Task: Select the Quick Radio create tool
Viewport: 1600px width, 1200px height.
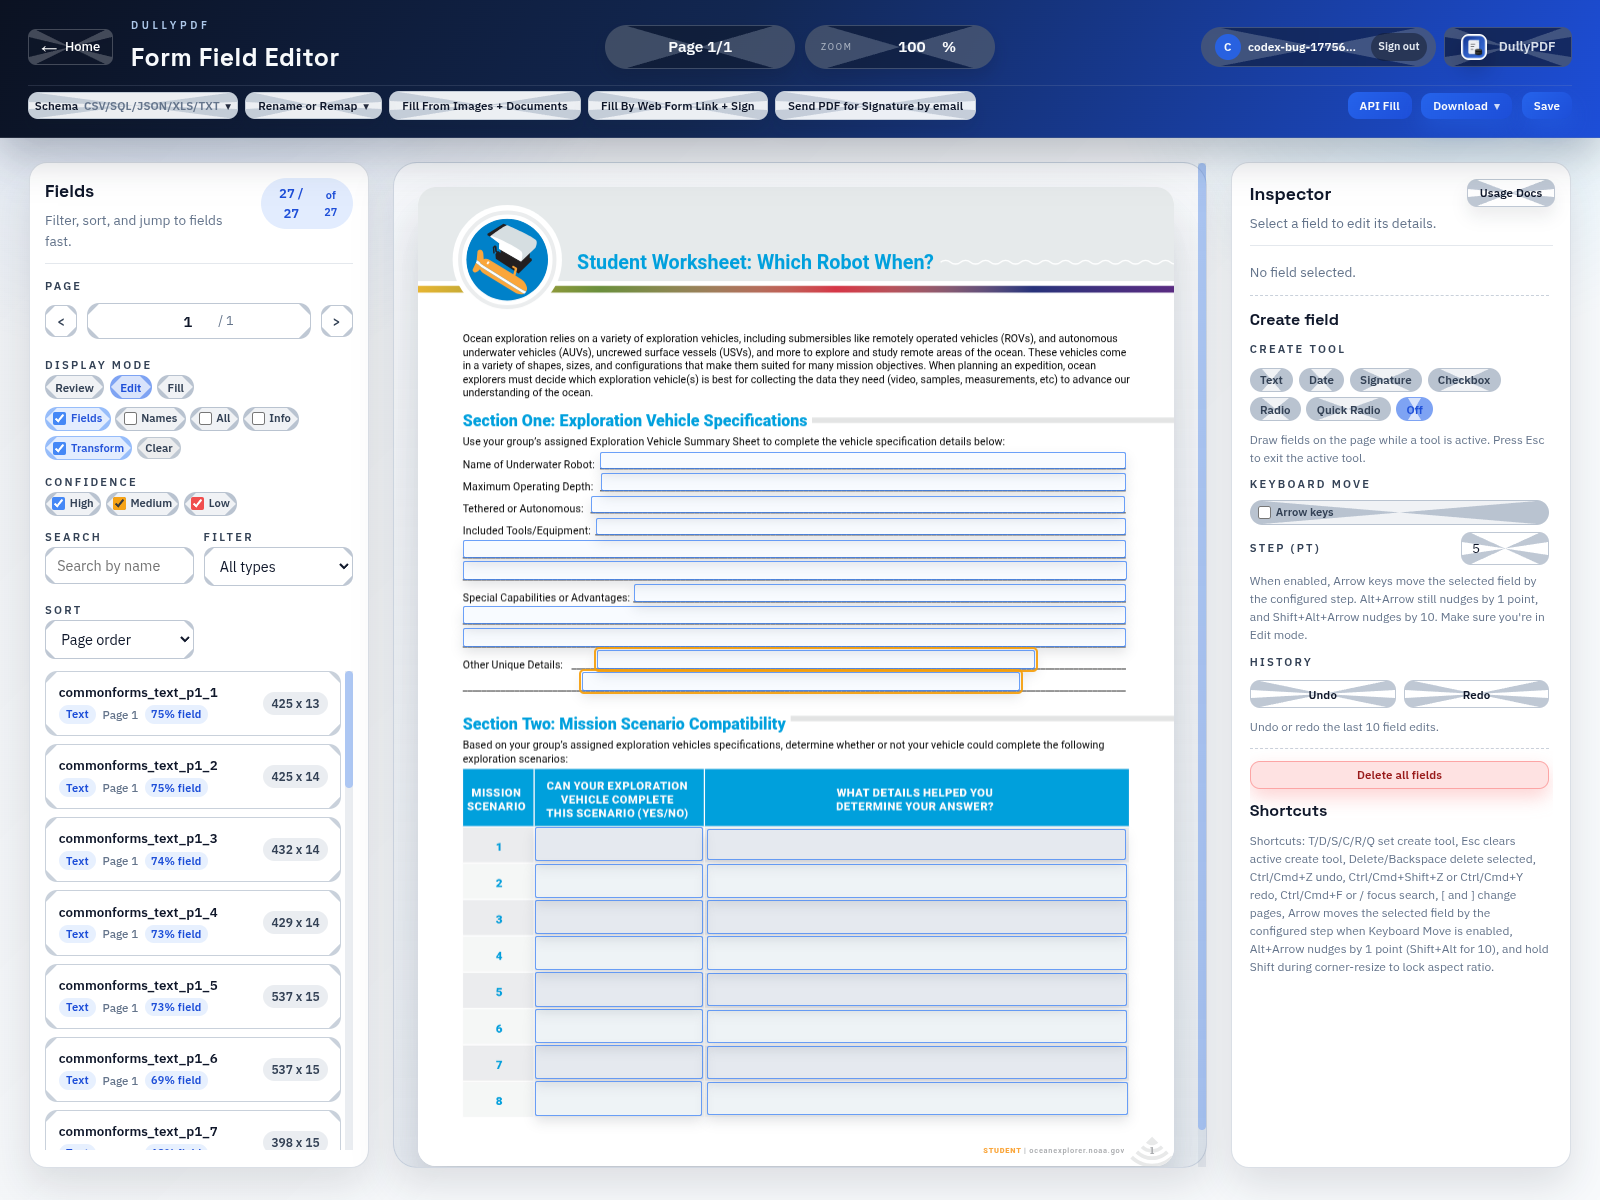Action: [1348, 409]
